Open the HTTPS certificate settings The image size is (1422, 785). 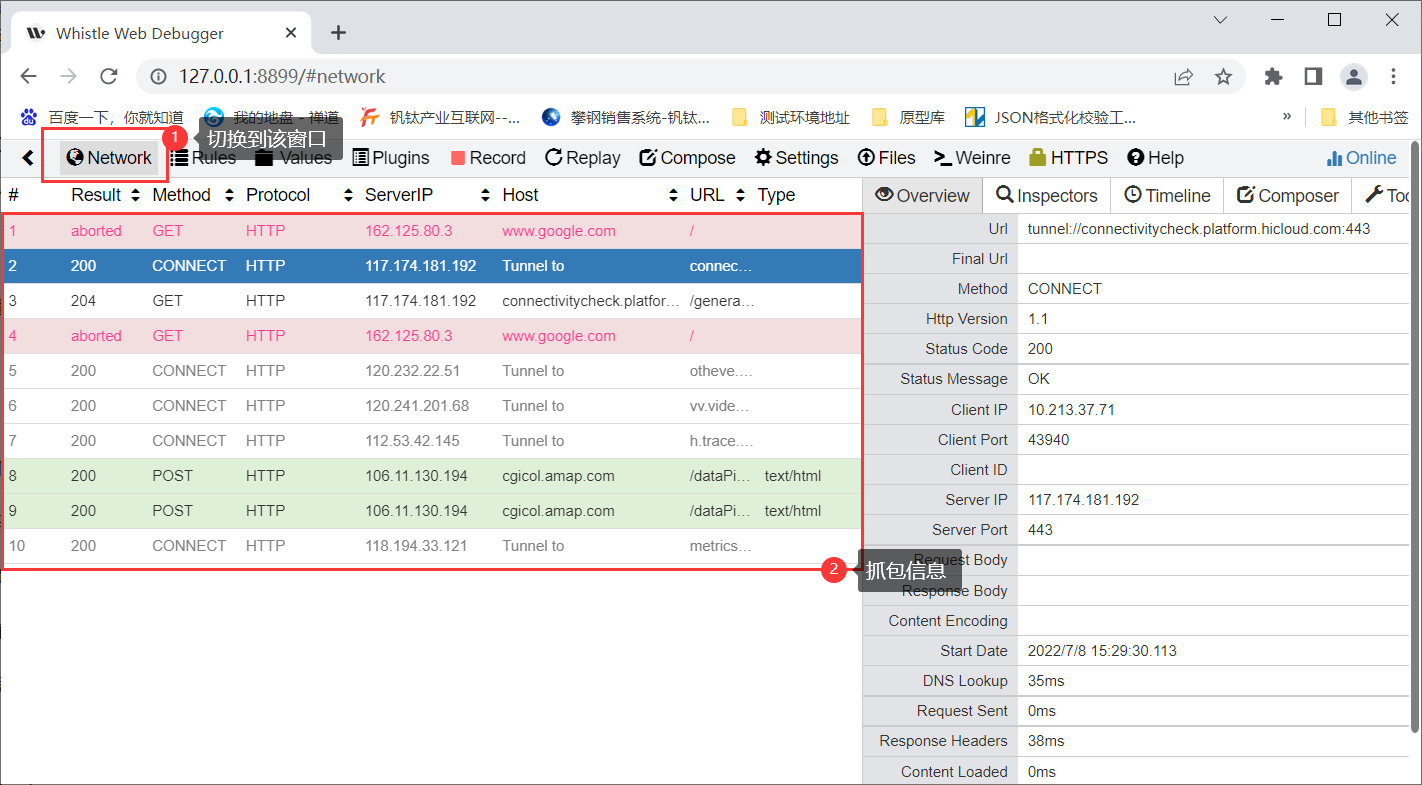(1068, 158)
